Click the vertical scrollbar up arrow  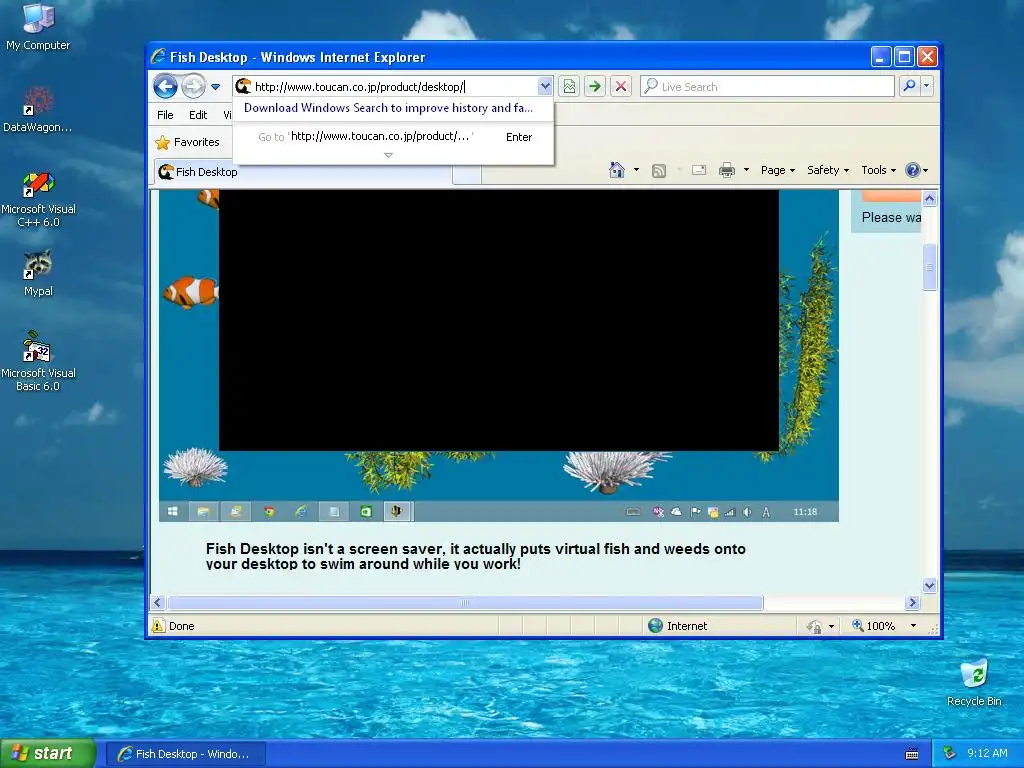(929, 198)
